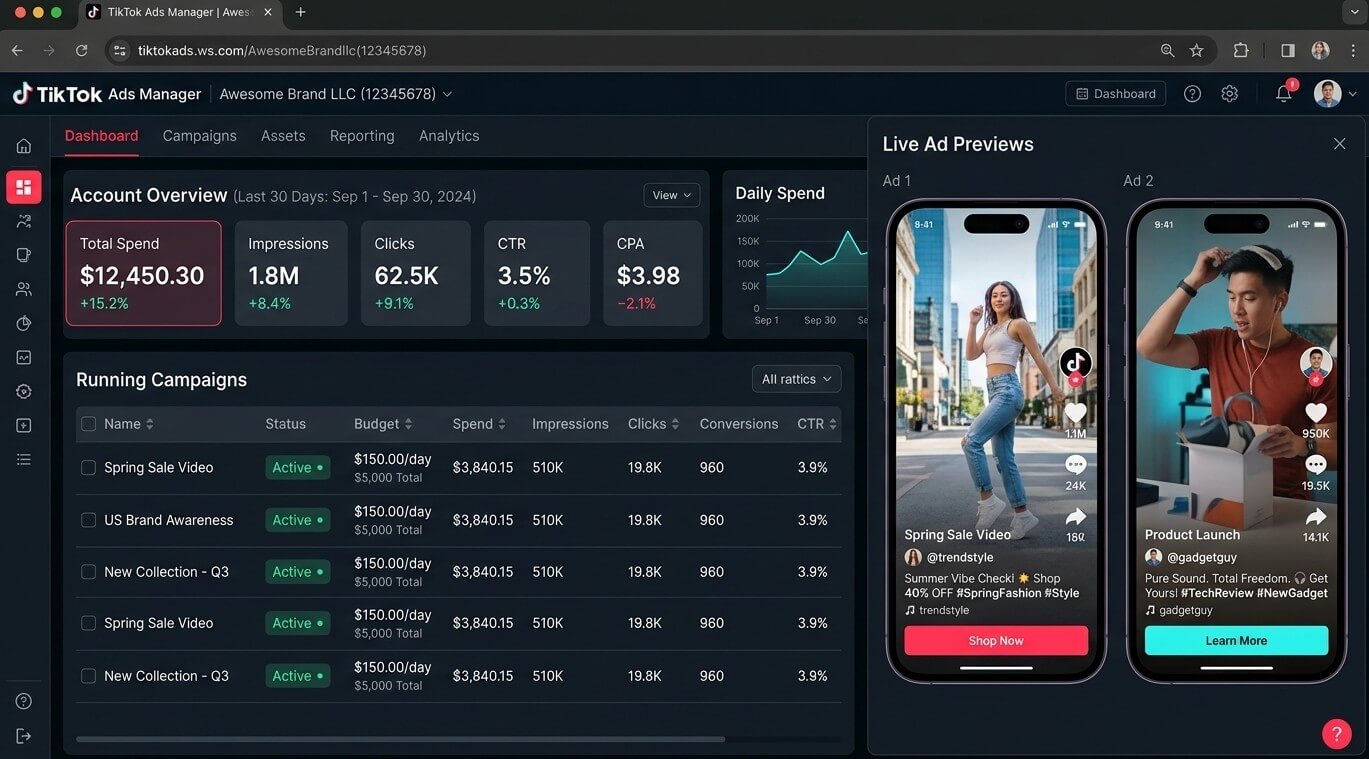Click the horizontal scrollbar under campaigns table
This screenshot has height=759, width=1369.
[x=400, y=739]
